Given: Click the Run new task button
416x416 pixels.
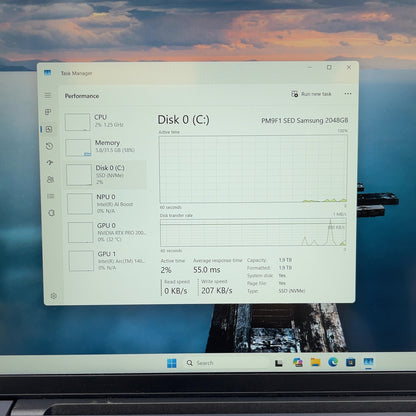Looking at the screenshot, I should pyautogui.click(x=311, y=94).
